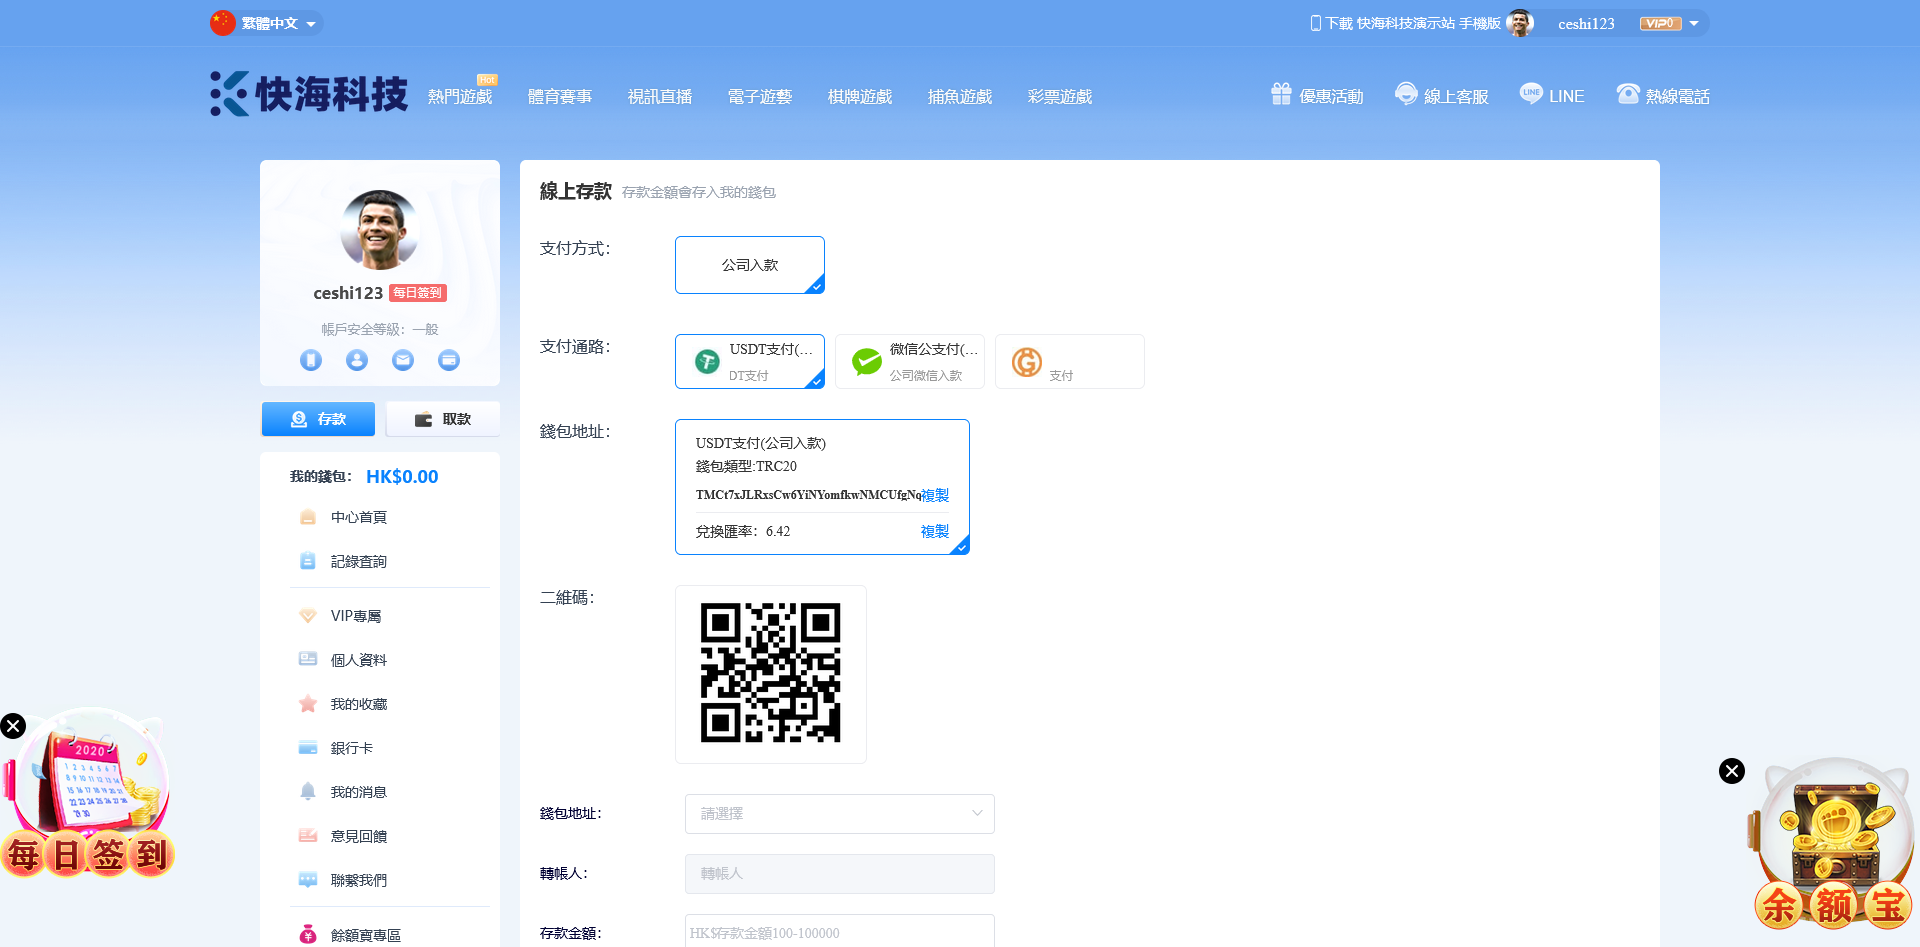Close the 每日签到 floating calendar popup
This screenshot has width=1920, height=947.
(13, 726)
